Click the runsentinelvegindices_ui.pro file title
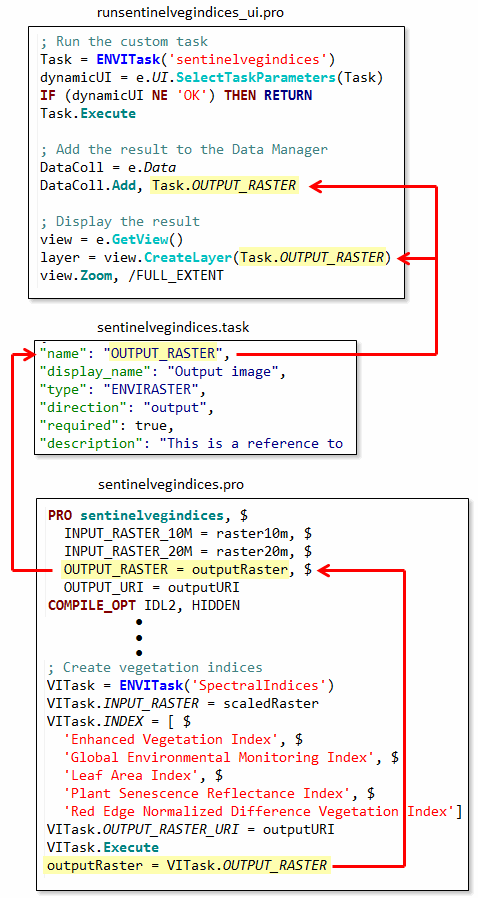 point(191,13)
